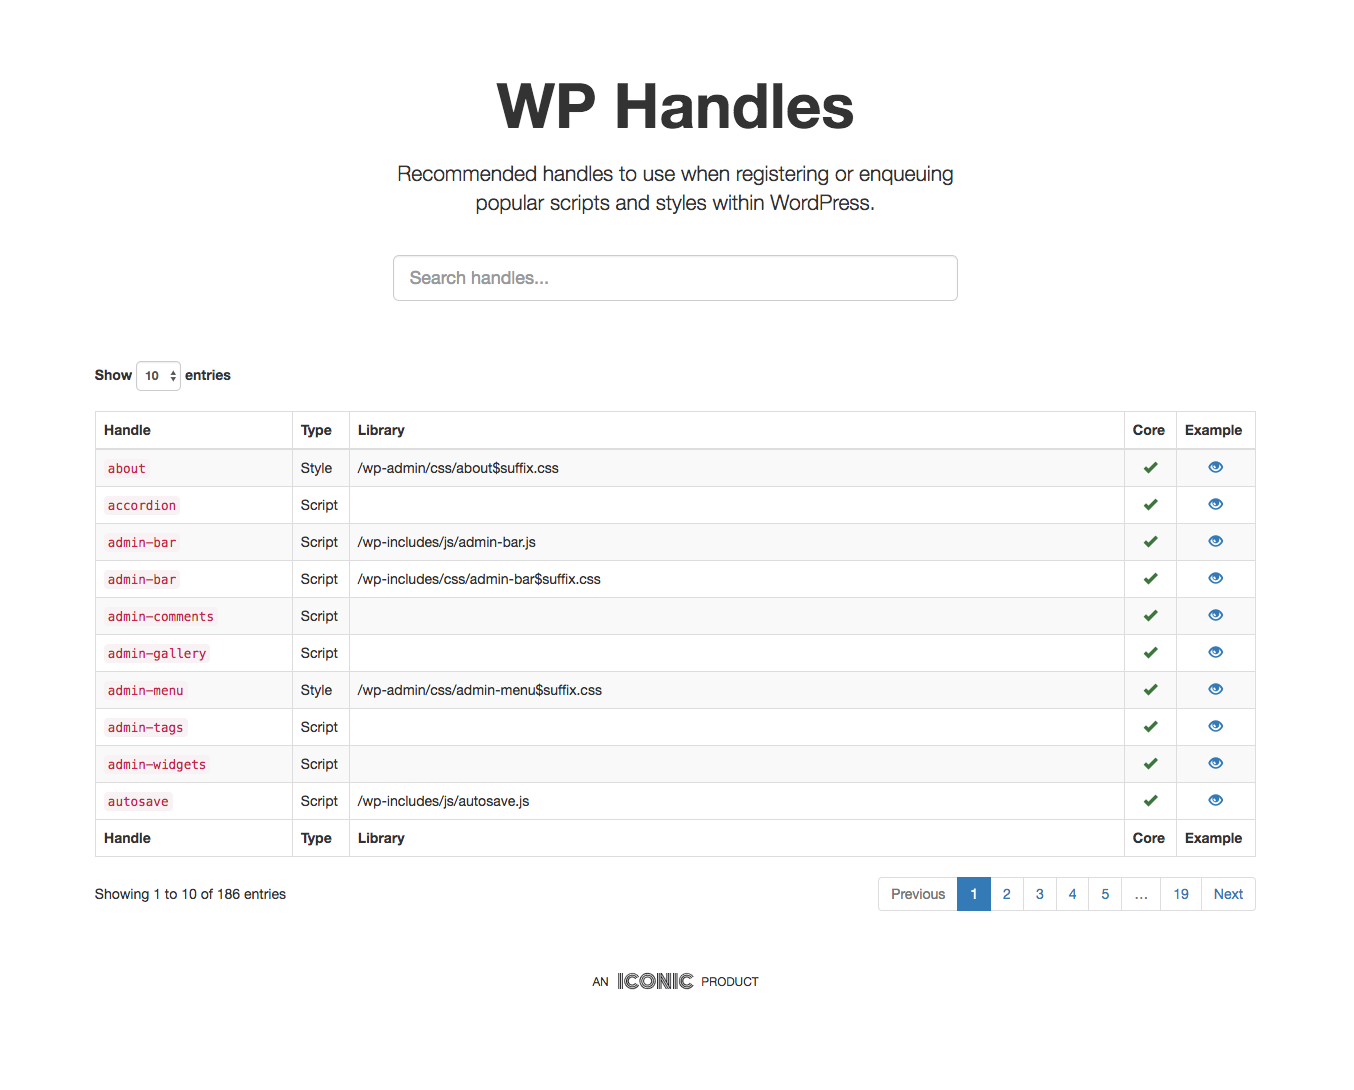
Task: Click the example eye for admin-widgets
Action: tap(1215, 763)
